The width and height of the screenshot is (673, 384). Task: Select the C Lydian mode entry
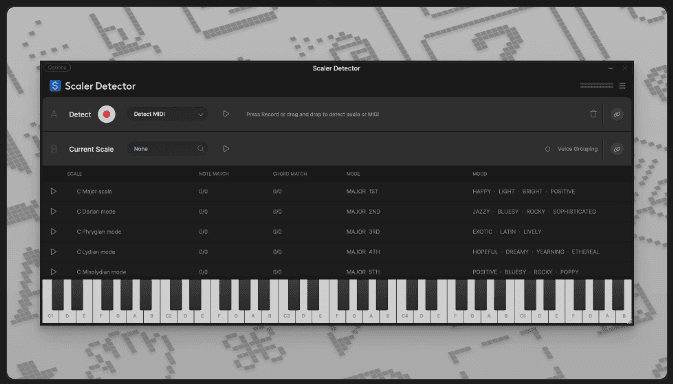click(x=96, y=252)
